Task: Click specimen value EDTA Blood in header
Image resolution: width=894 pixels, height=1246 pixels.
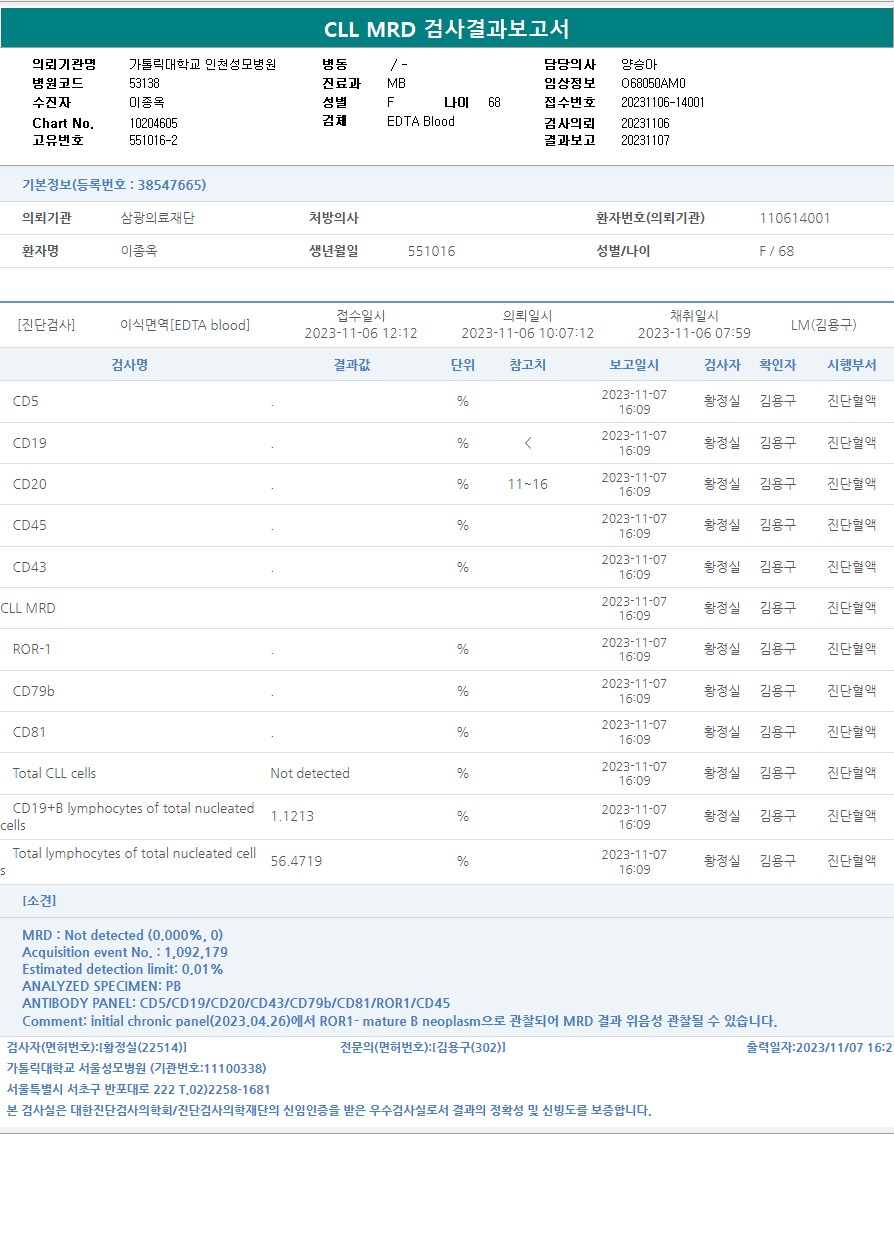Action: (421, 121)
